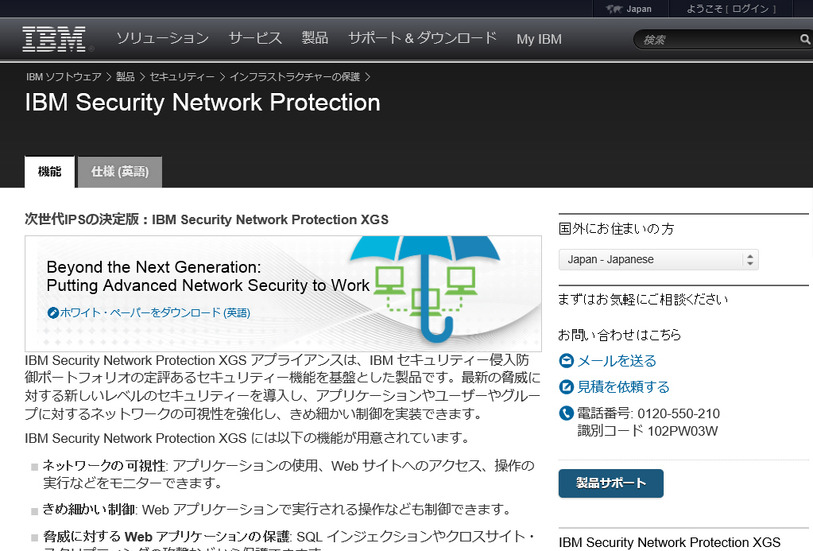
Task: Switch to the 仕様 (英語) tab
Action: tap(119, 172)
